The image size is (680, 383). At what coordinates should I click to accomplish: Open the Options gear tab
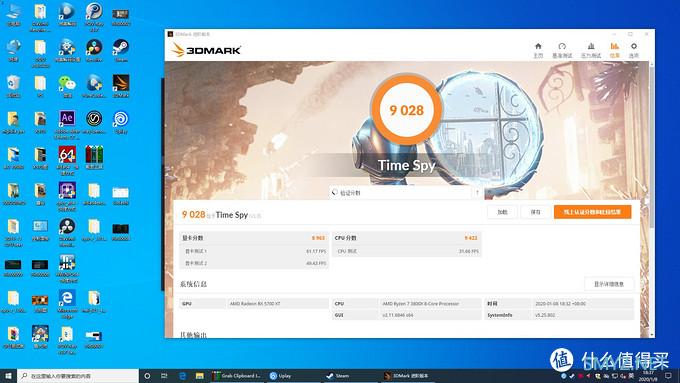[x=634, y=50]
